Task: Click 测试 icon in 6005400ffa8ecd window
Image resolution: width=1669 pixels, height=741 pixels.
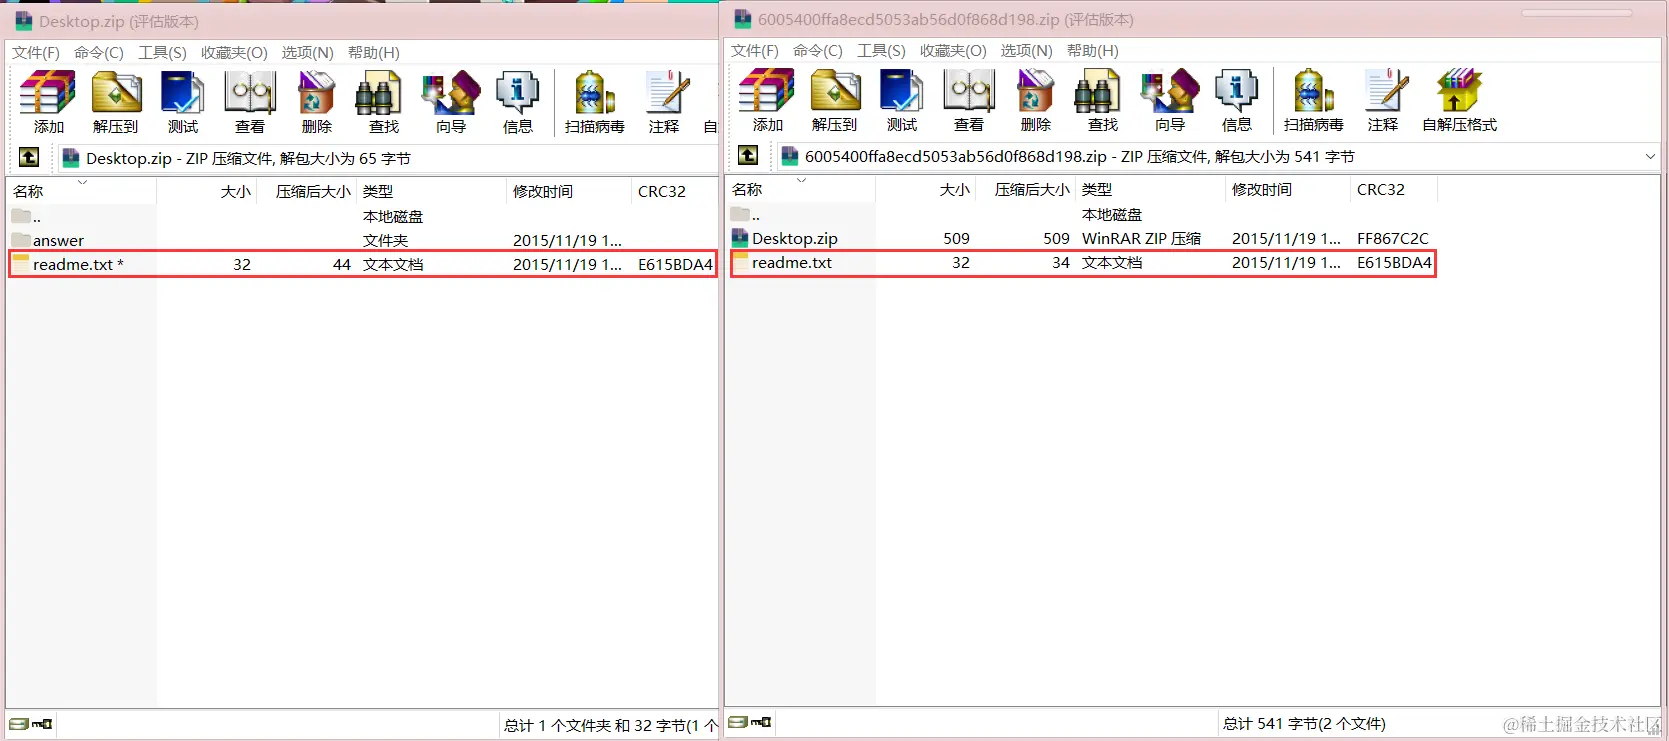Action: click(902, 100)
